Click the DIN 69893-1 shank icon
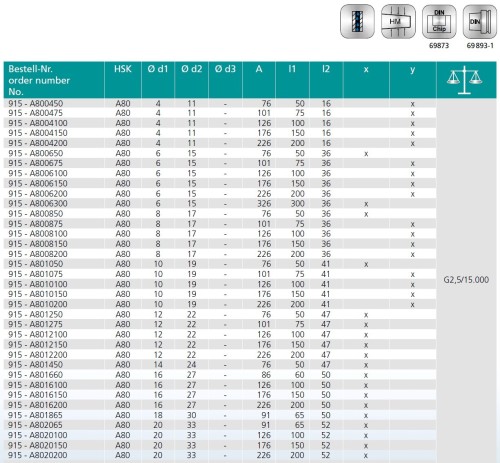This screenshot has width=500, height=463. pyautogui.click(x=480, y=21)
